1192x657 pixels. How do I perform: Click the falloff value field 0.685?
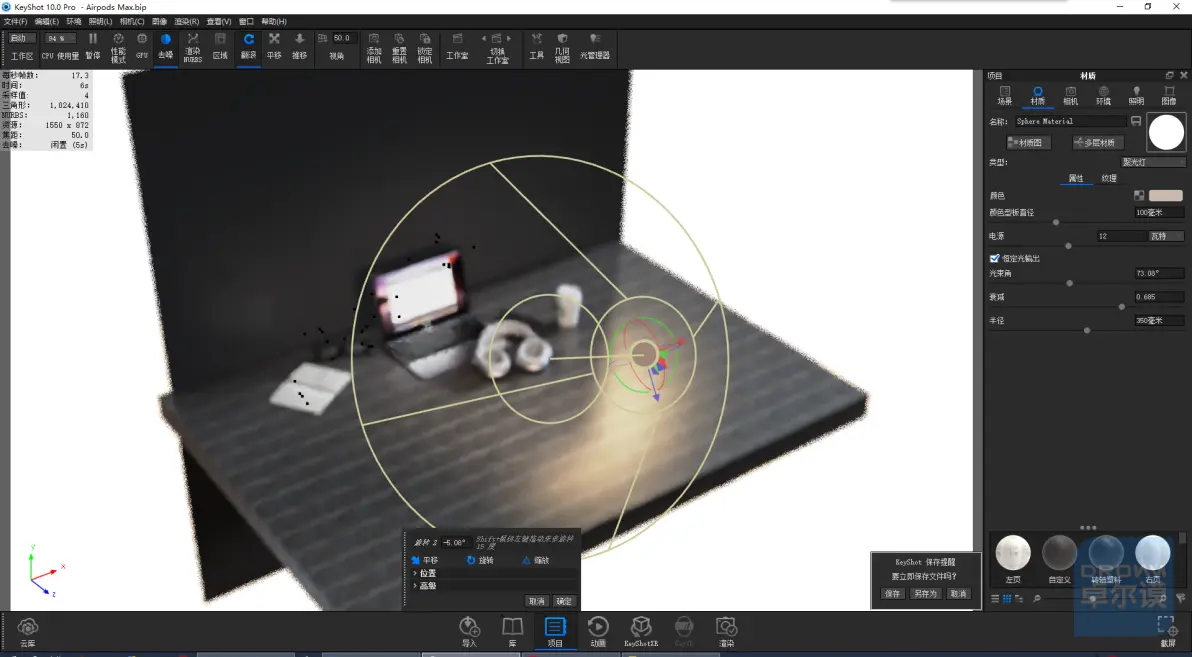[1159, 297]
